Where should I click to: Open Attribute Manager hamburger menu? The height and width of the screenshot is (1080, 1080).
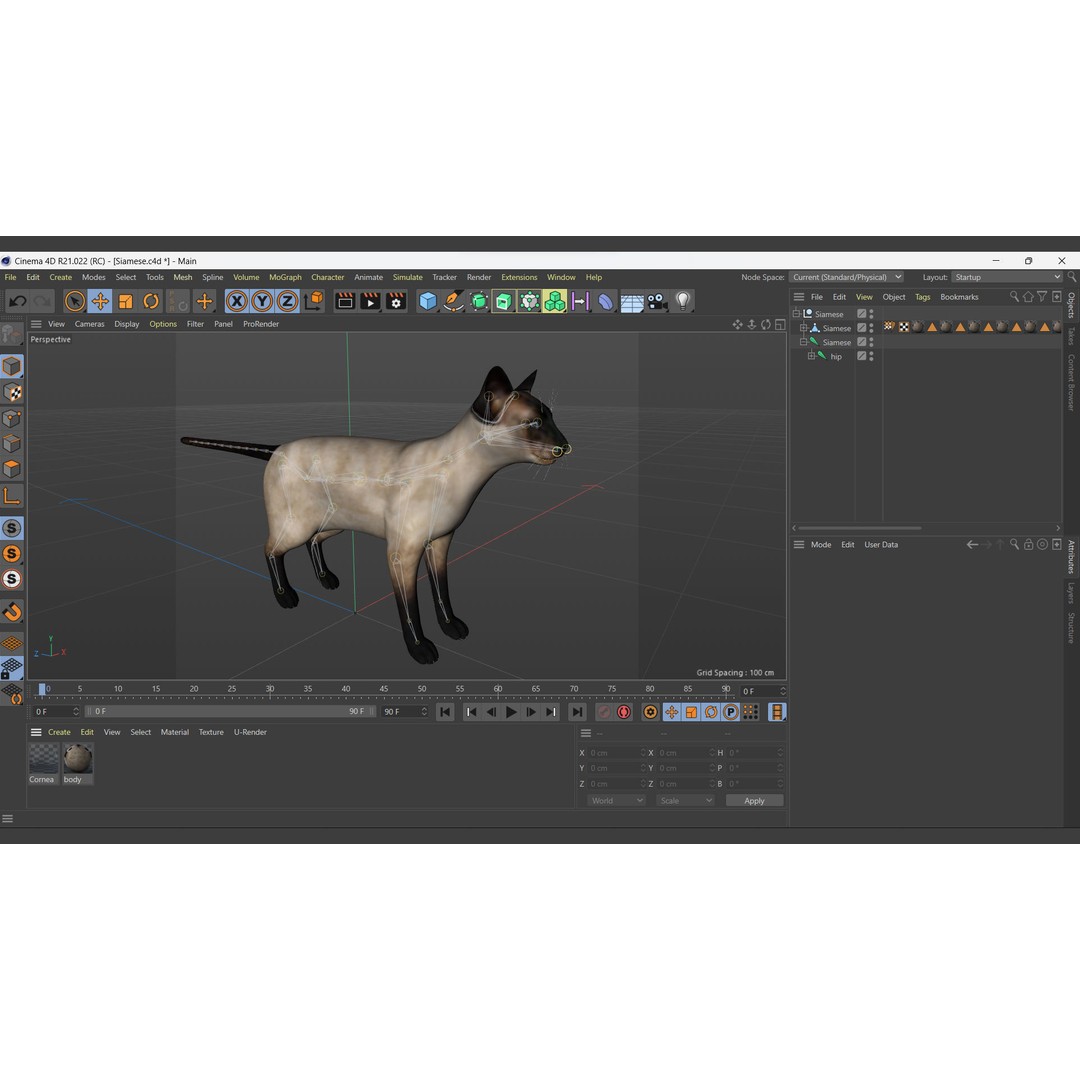799,545
